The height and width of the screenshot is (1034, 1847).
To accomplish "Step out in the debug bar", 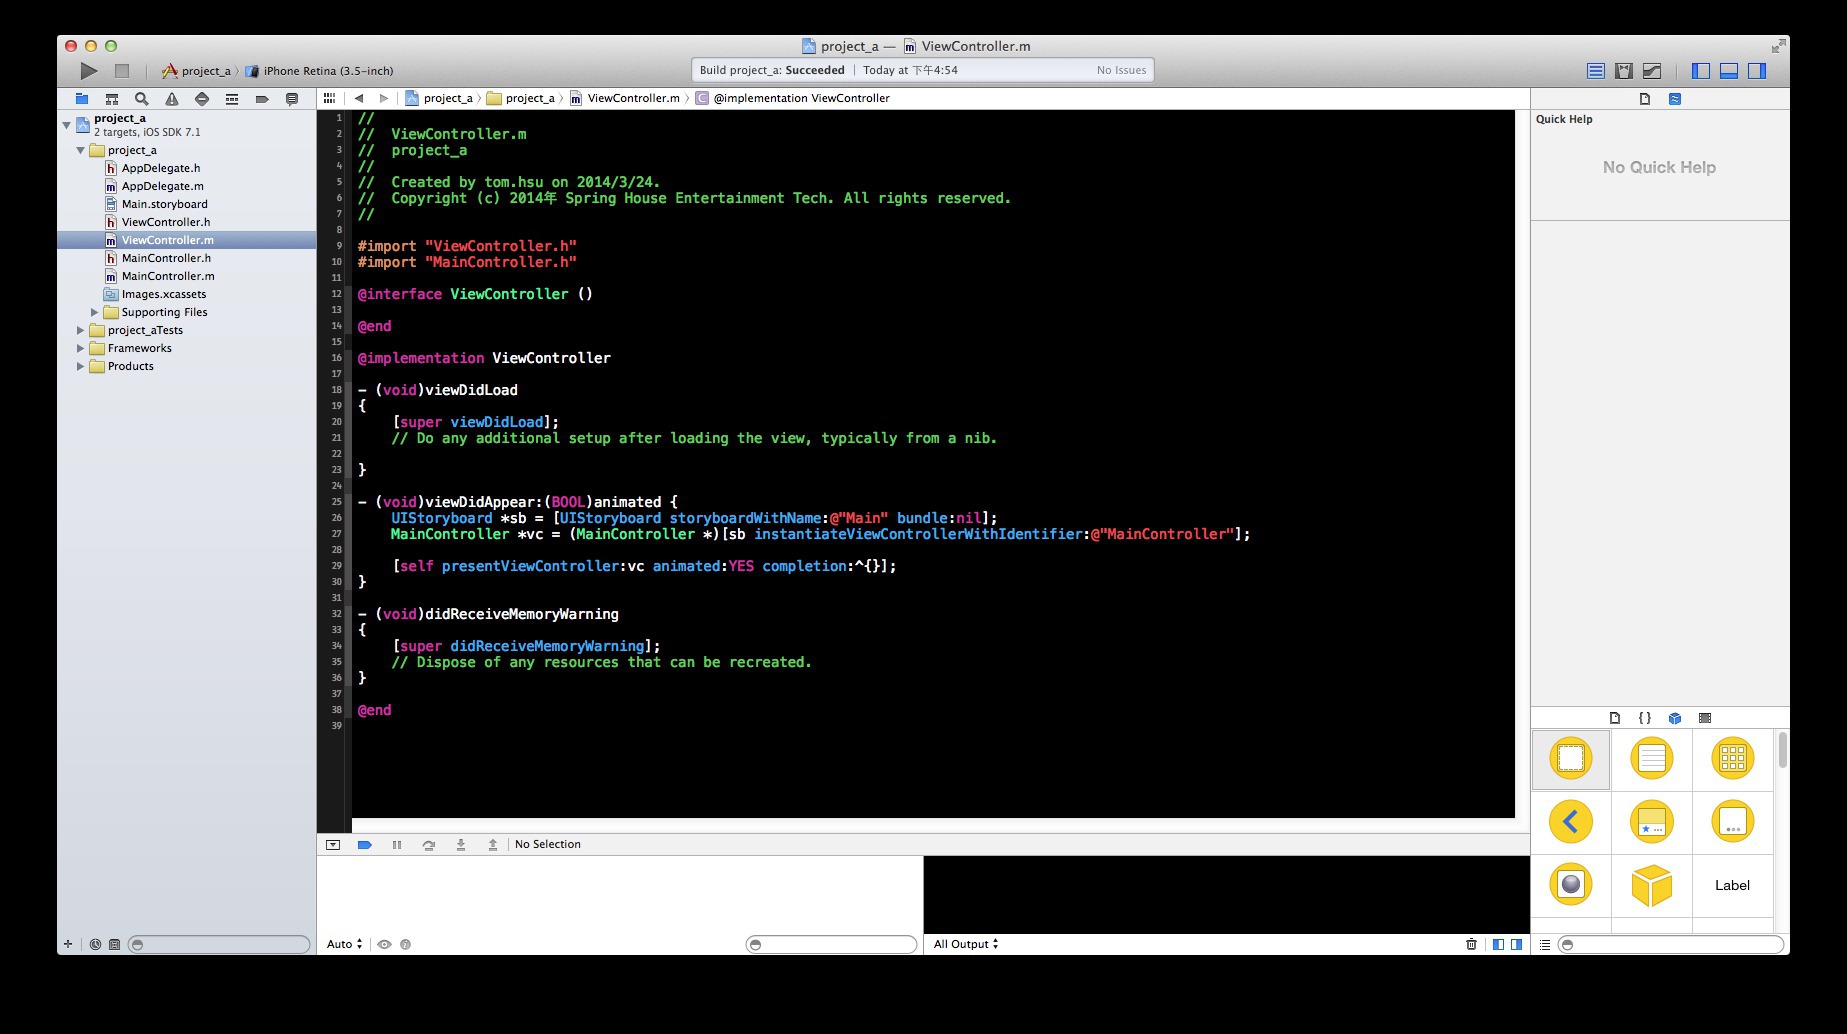I will (x=493, y=845).
